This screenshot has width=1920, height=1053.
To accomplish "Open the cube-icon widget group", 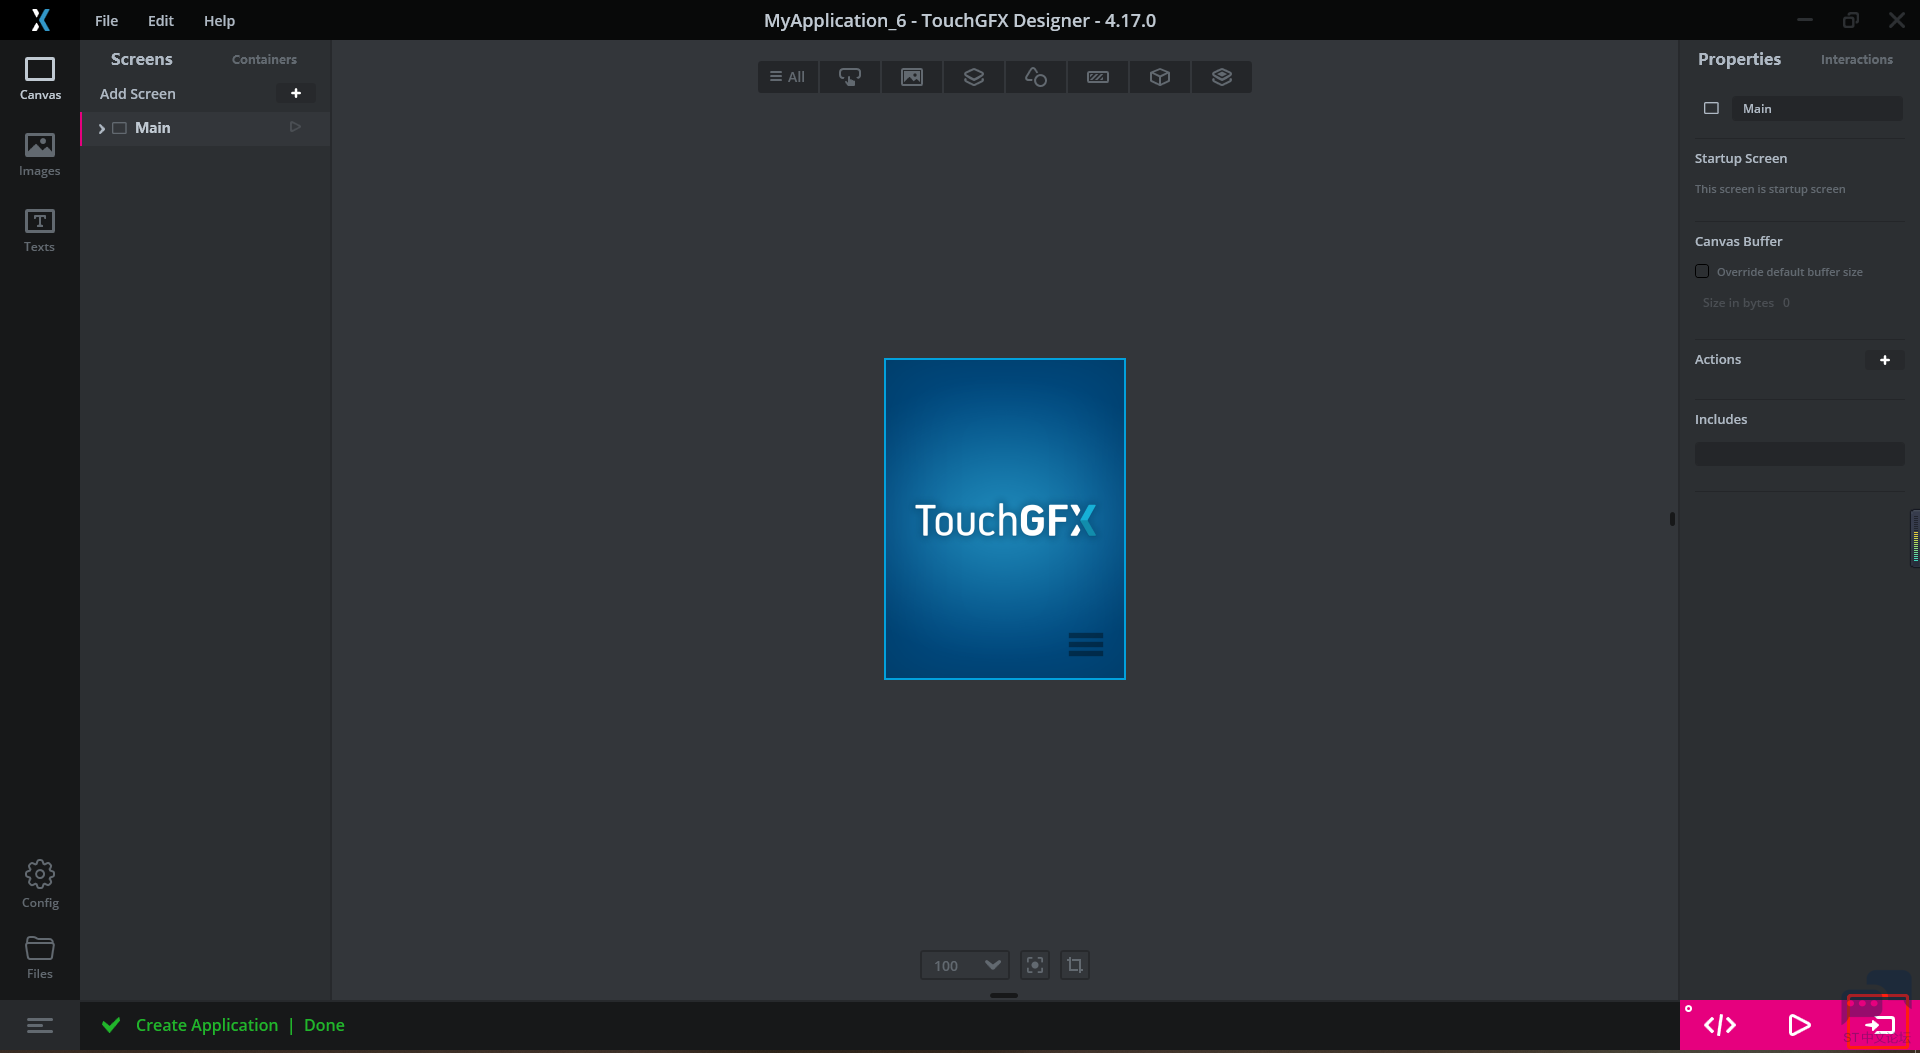I will point(1160,77).
